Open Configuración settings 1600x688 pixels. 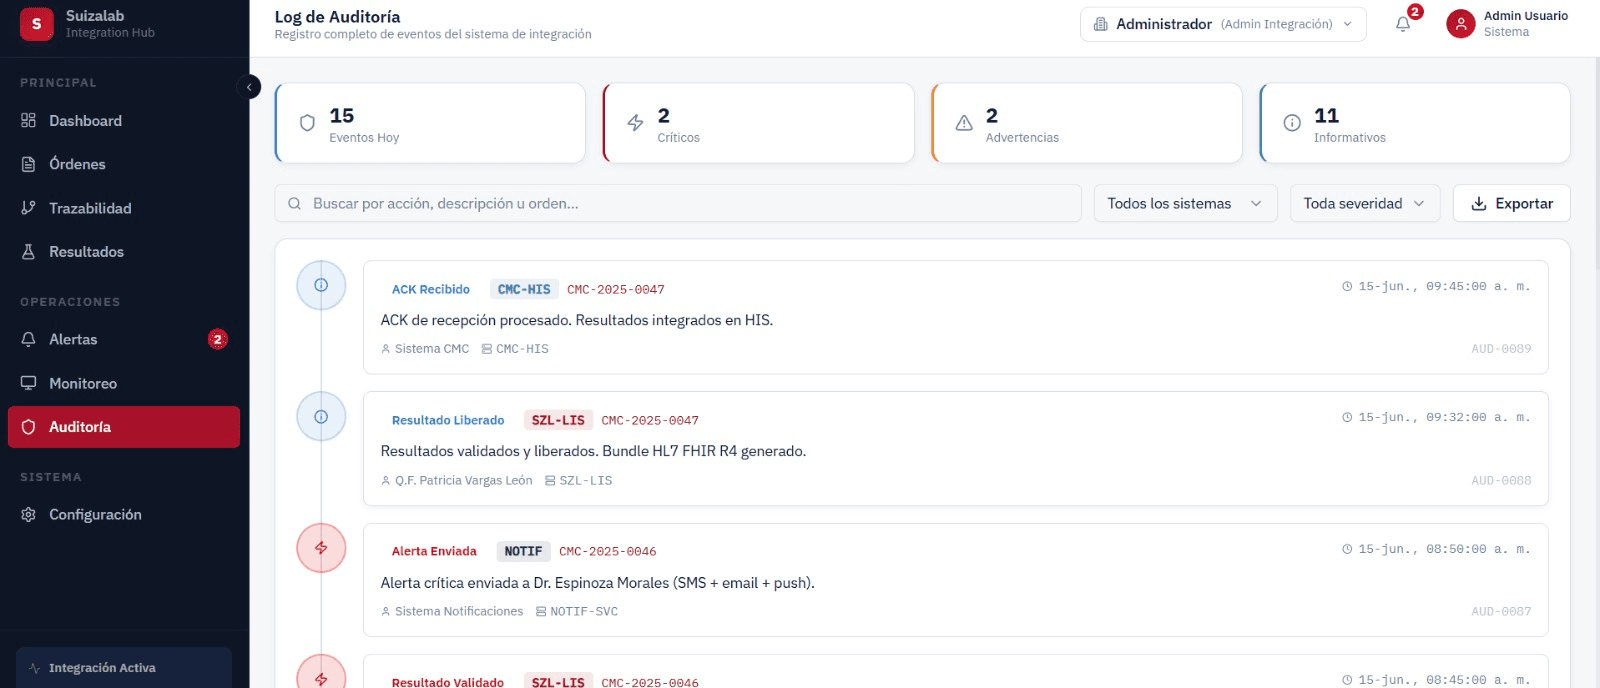(x=124, y=515)
